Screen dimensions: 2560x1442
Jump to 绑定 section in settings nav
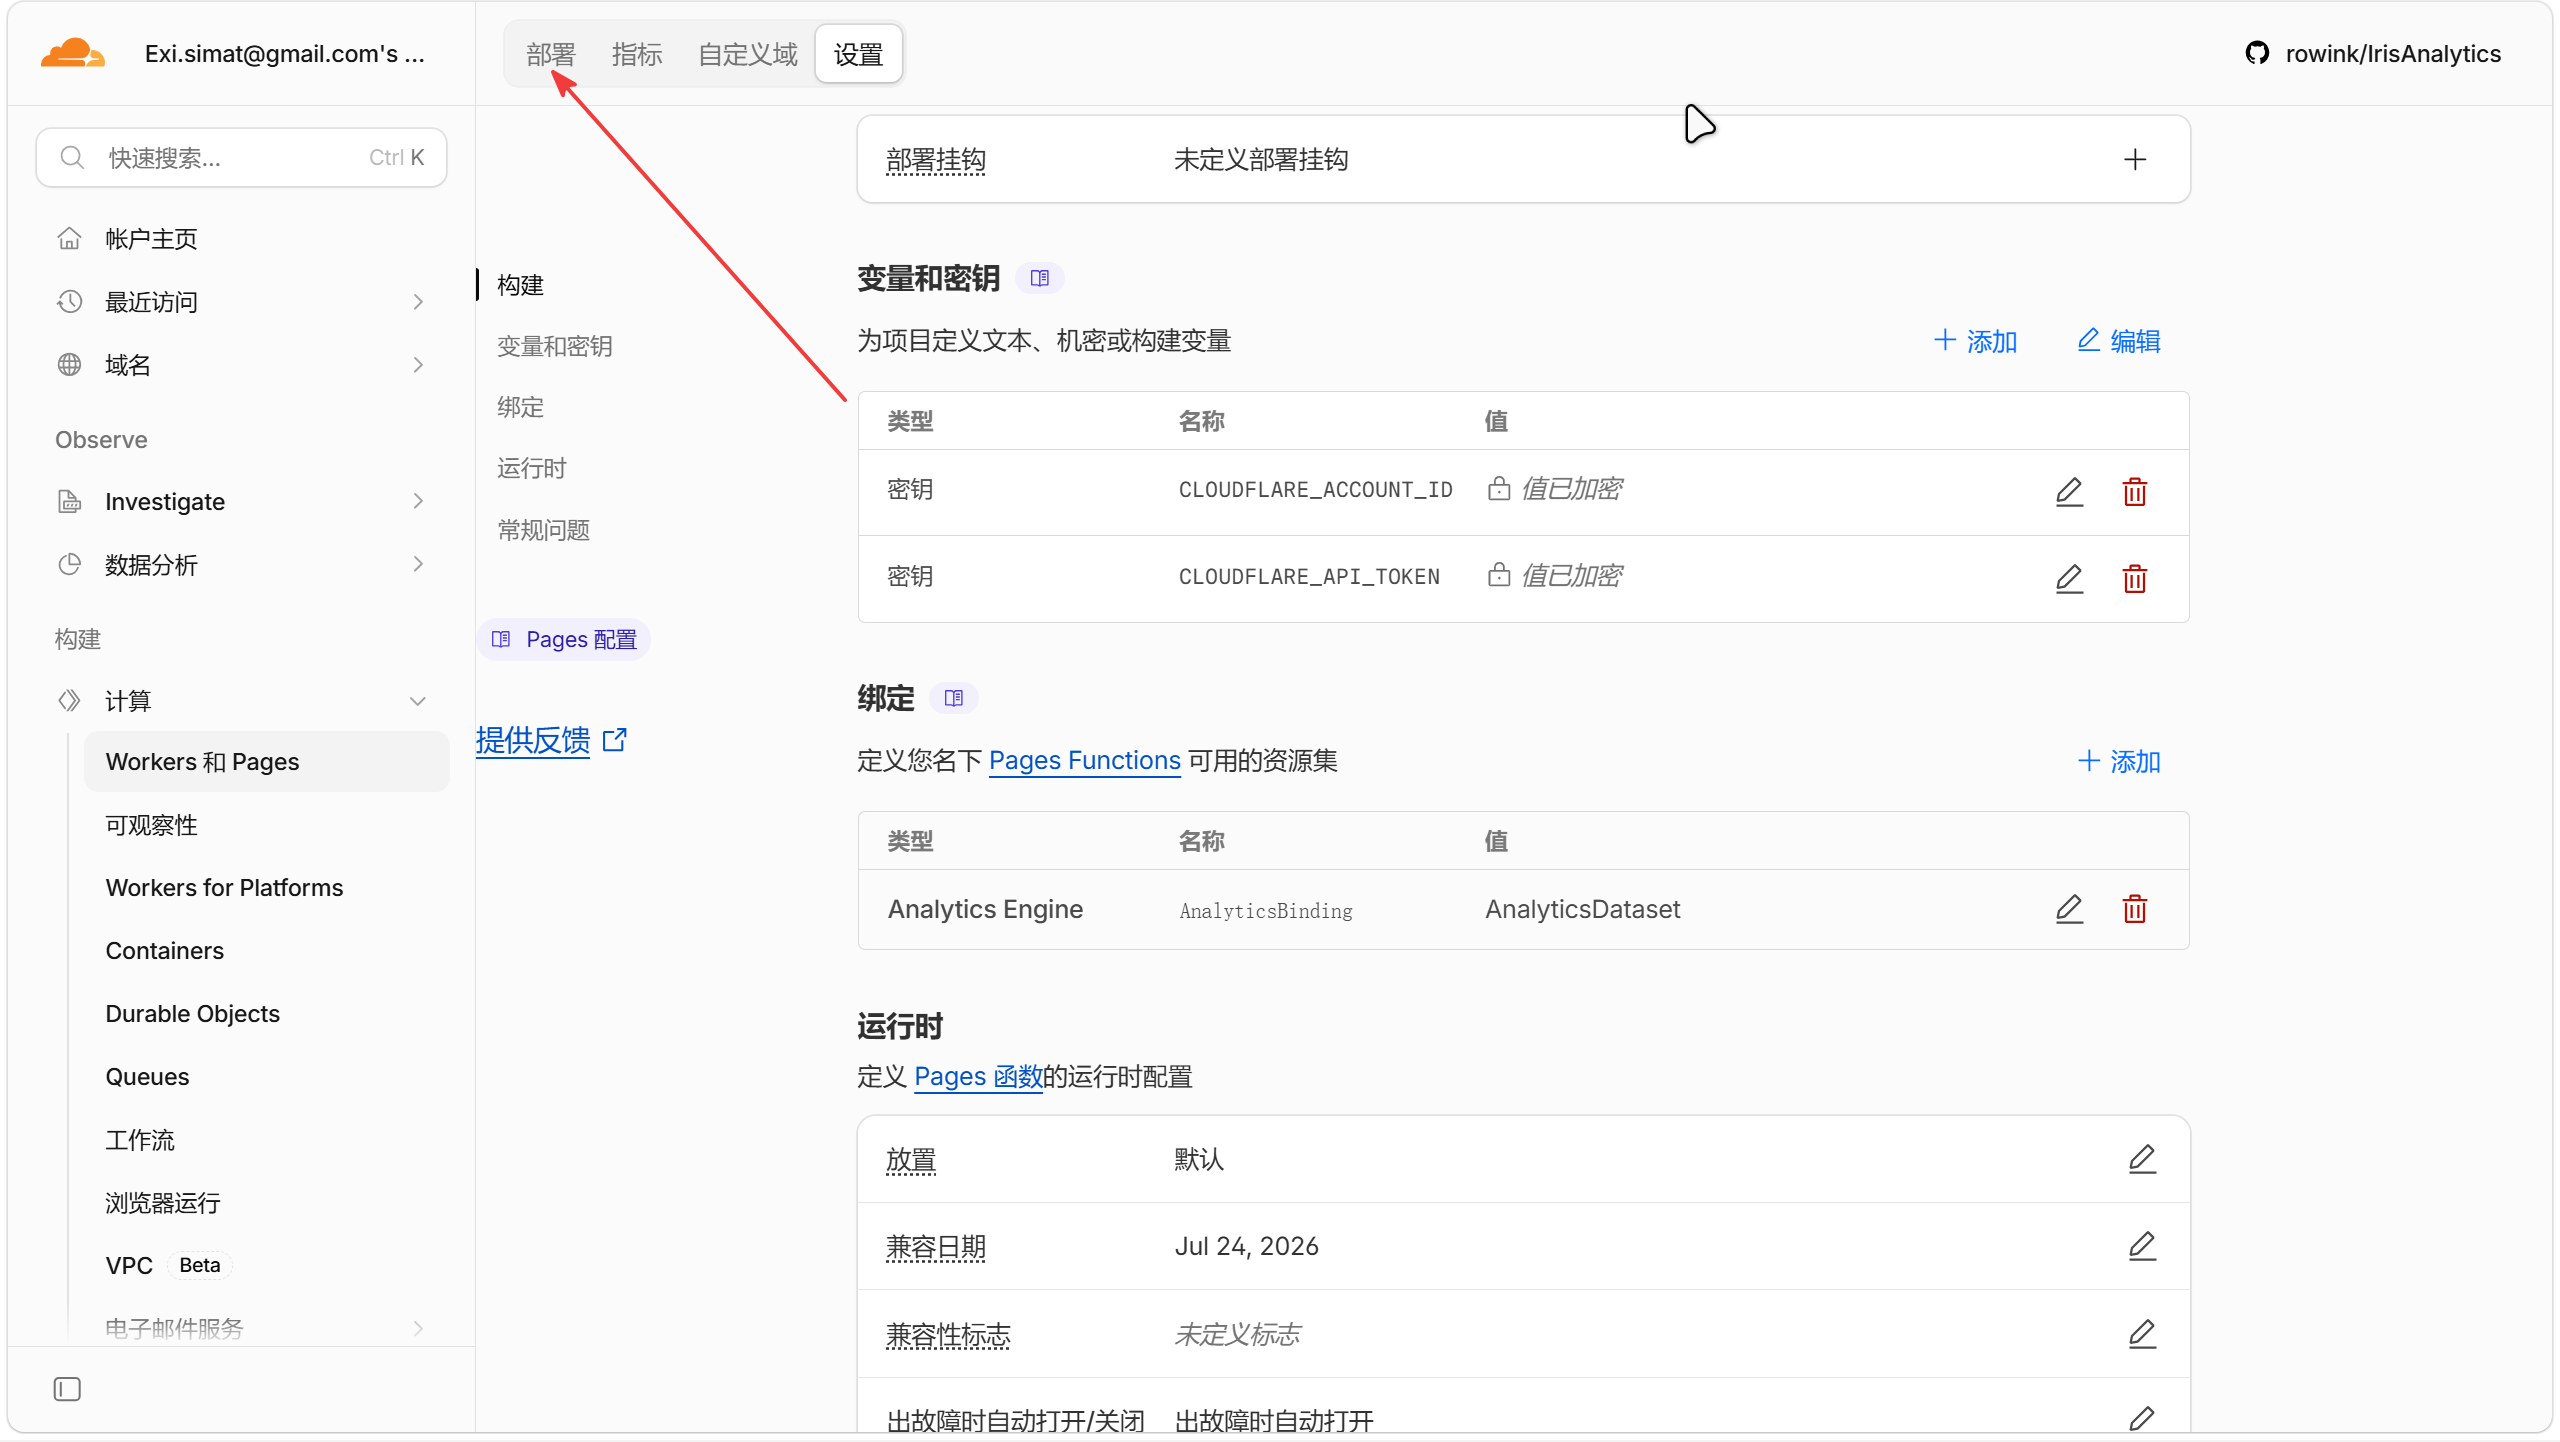tap(521, 407)
